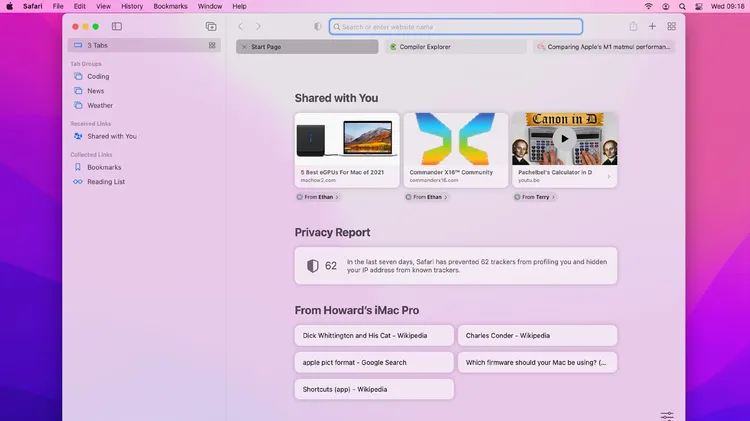Play Pachelbel's Calculator in D video
Image resolution: width=750 pixels, height=421 pixels.
tap(564, 139)
